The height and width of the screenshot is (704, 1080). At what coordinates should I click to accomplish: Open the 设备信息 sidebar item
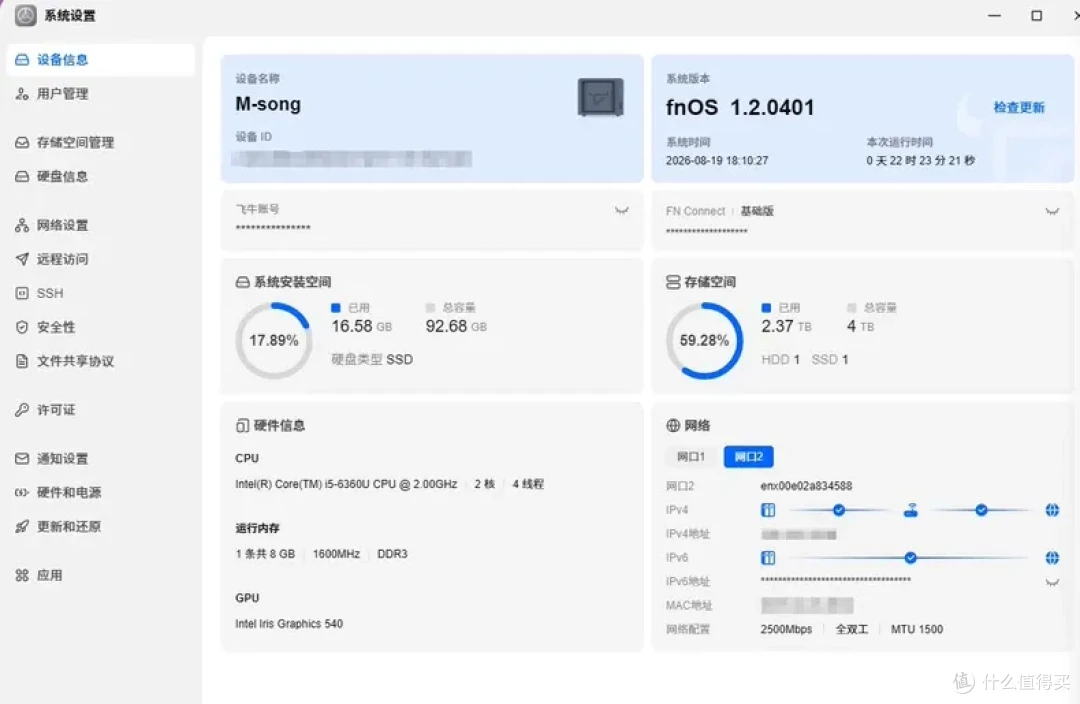(101, 60)
